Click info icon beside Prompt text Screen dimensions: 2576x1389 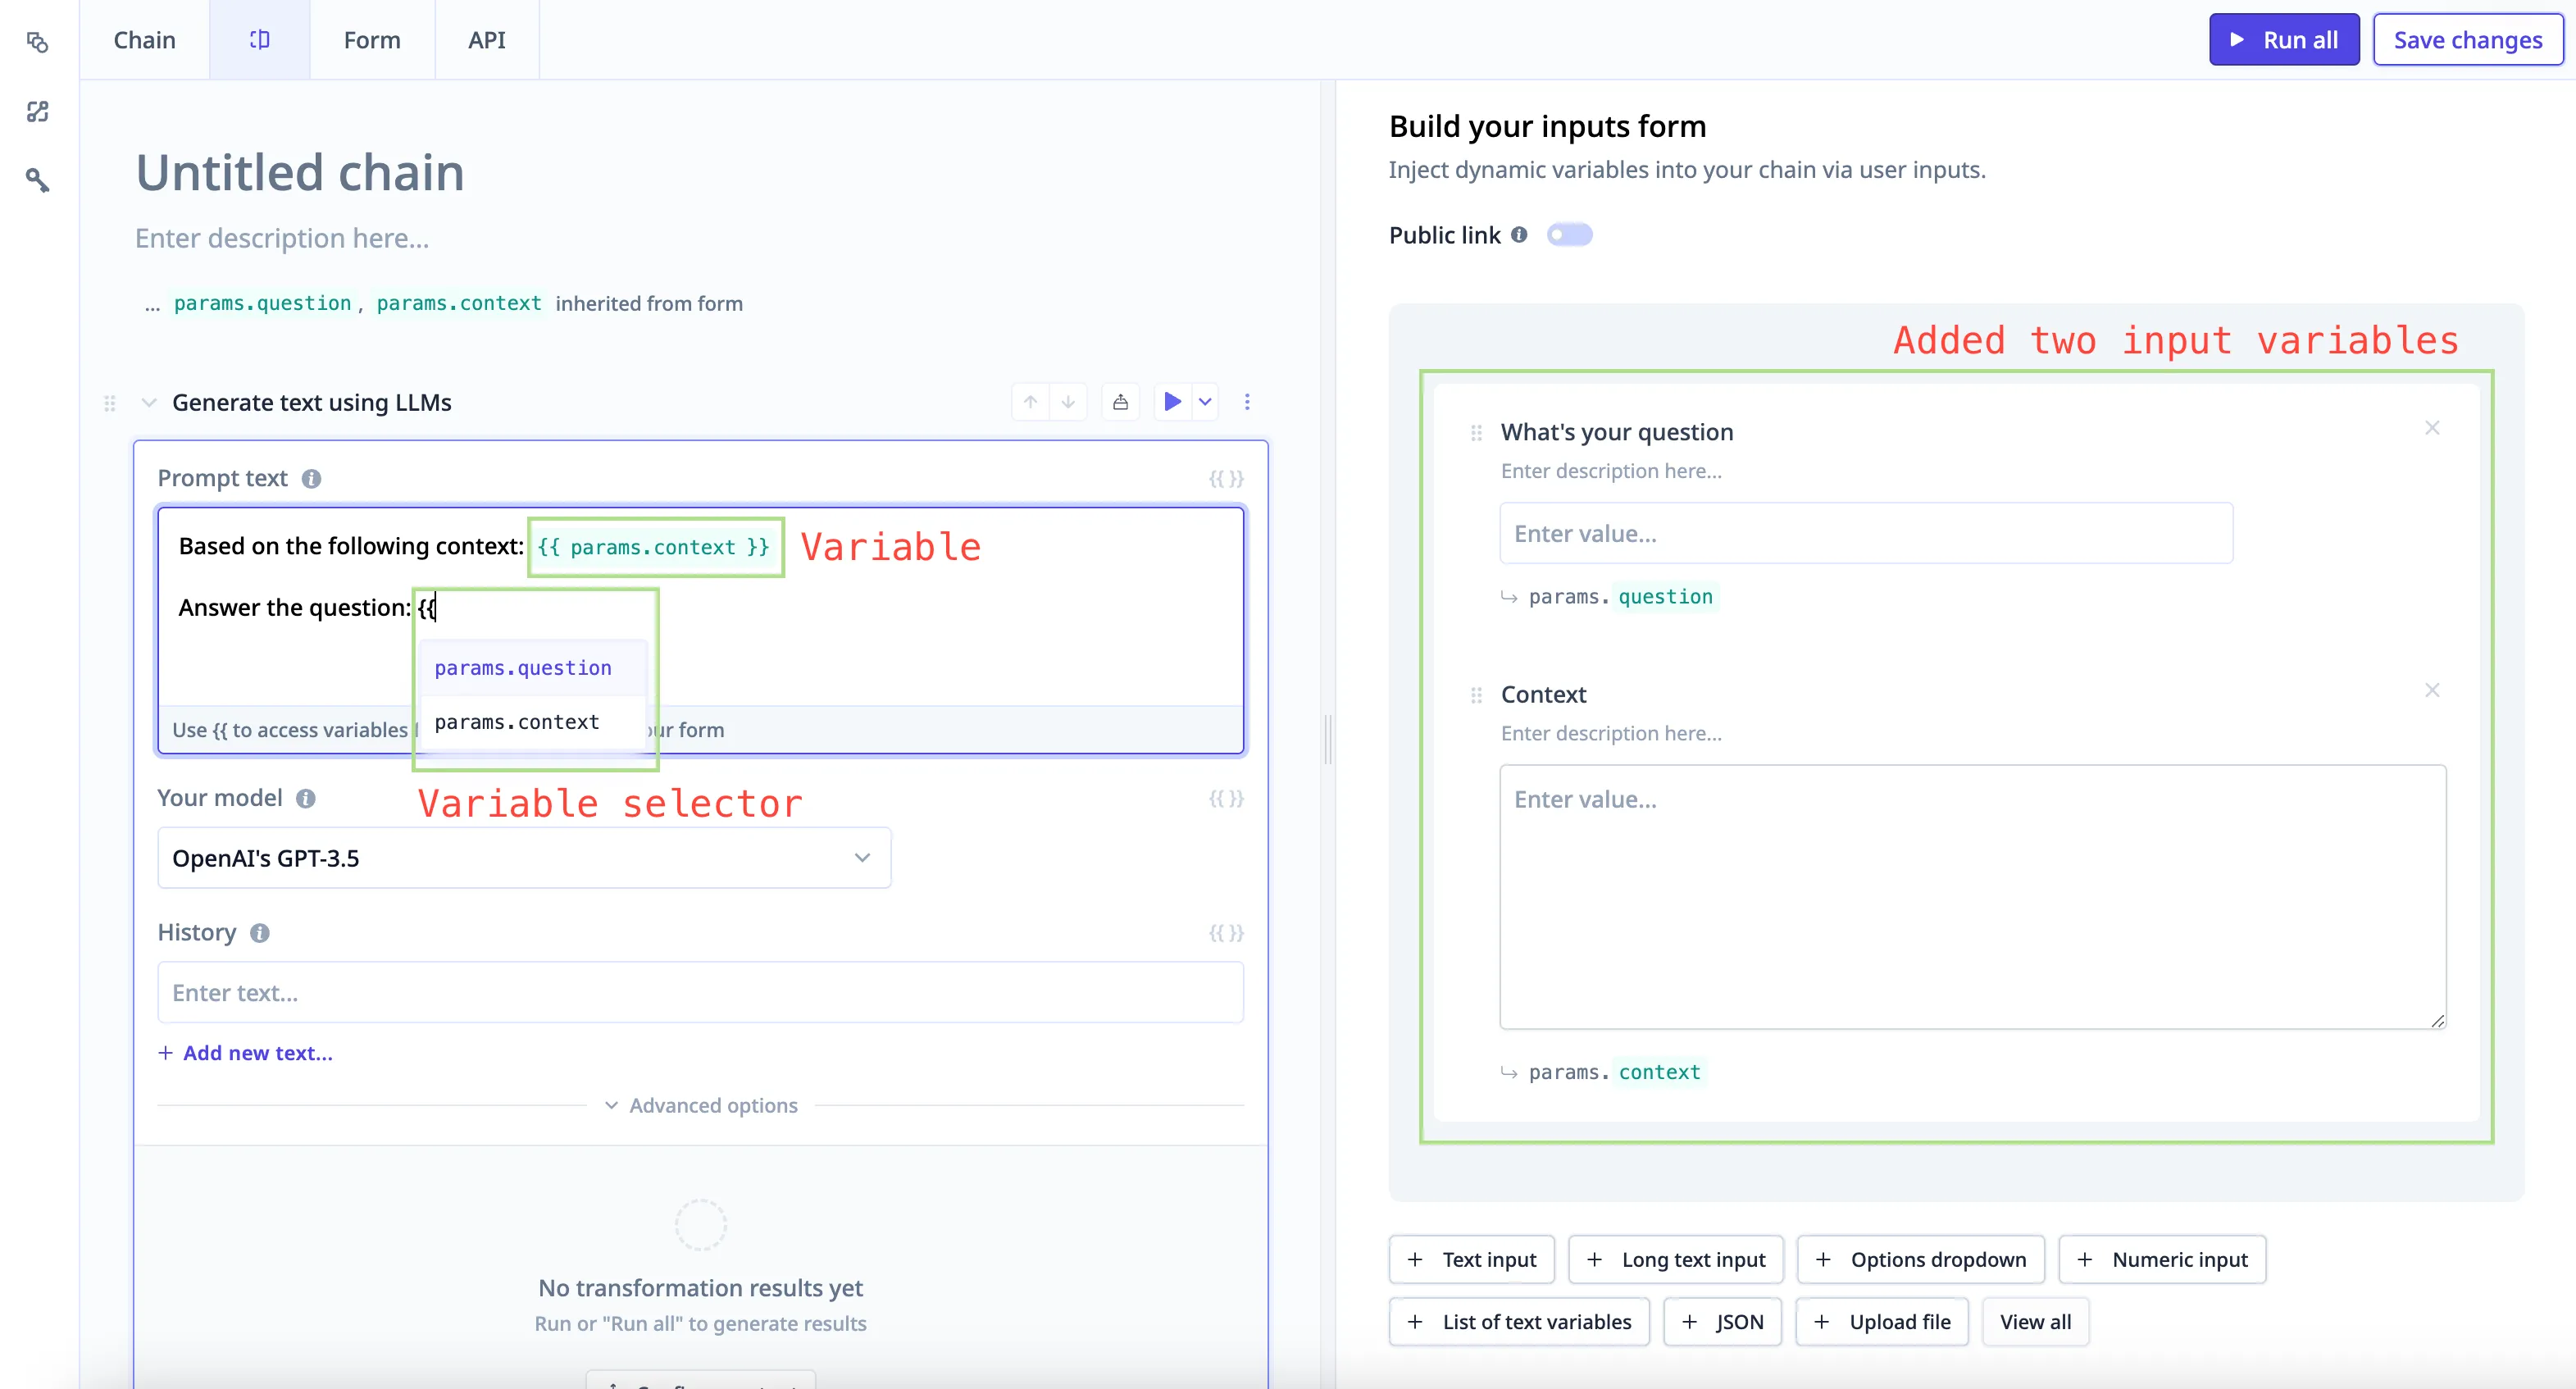311,479
